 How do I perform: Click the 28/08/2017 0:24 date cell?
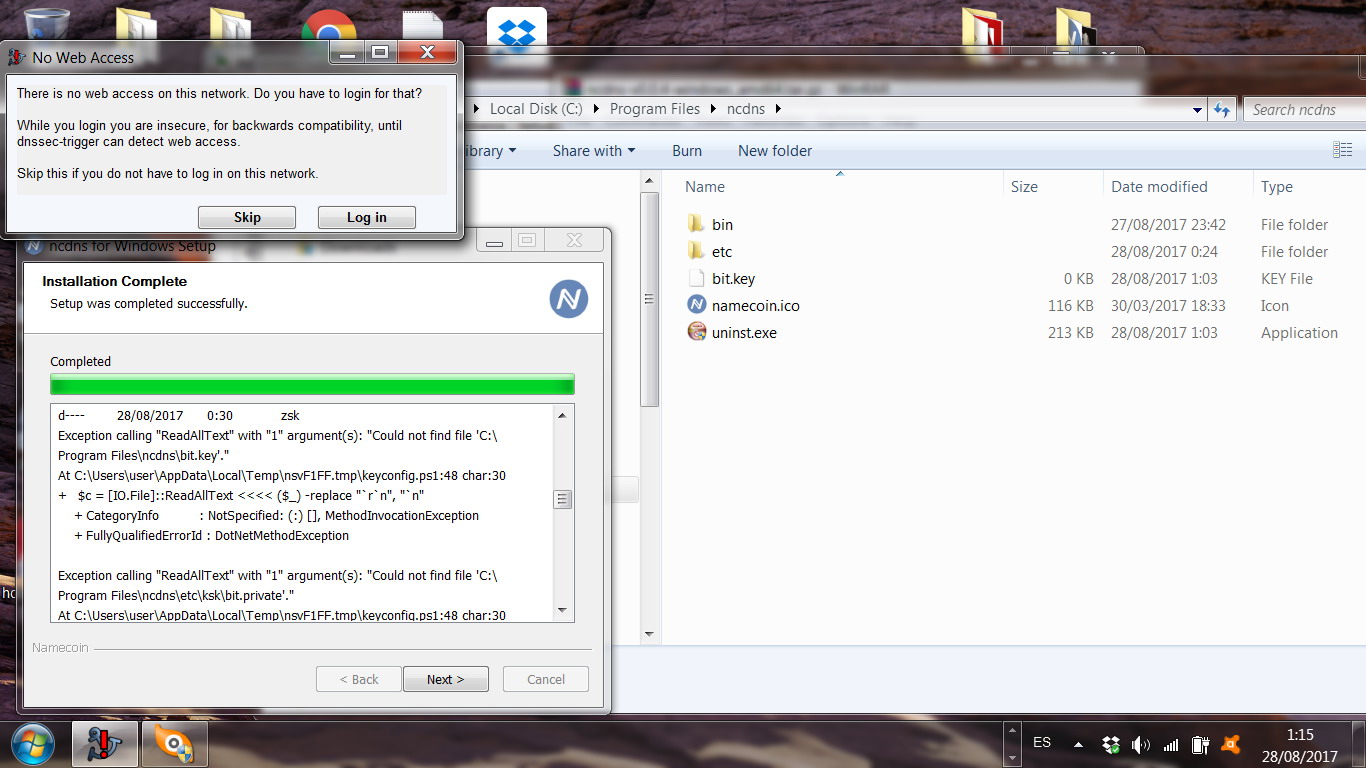[1164, 252]
